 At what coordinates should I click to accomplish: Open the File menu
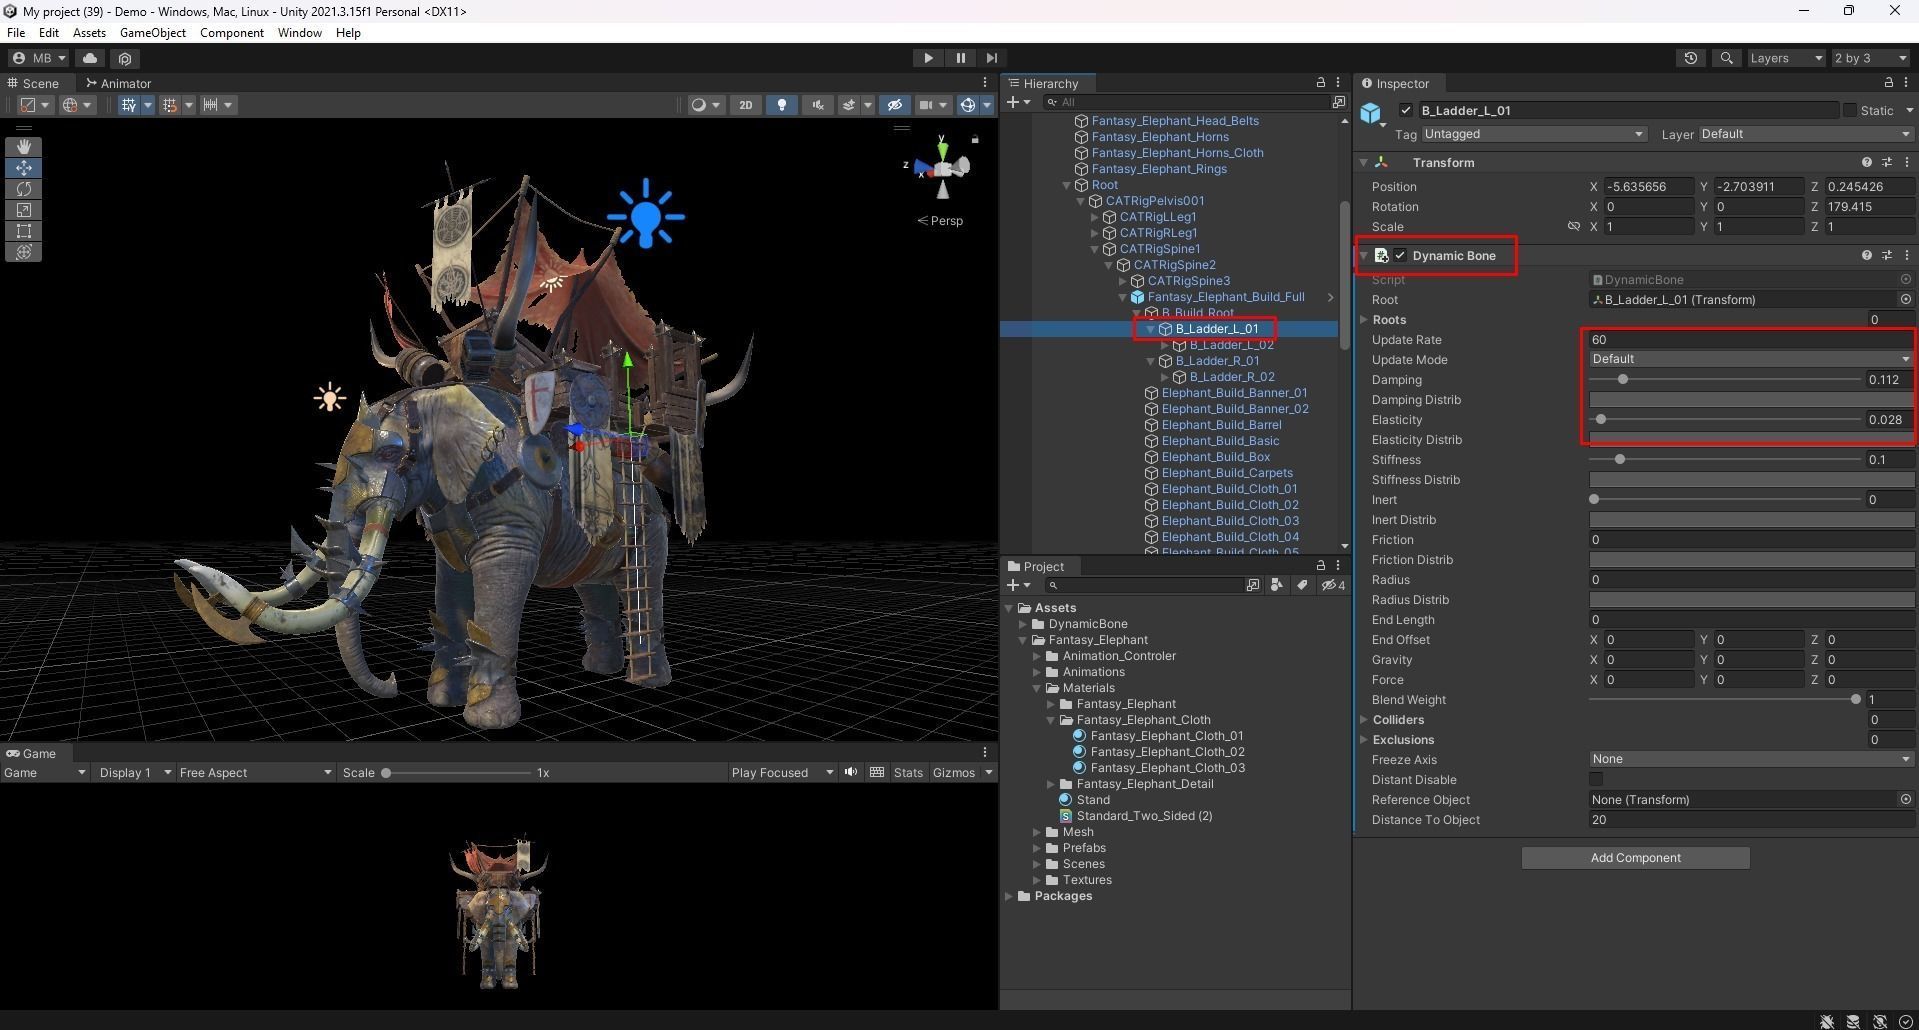16,33
